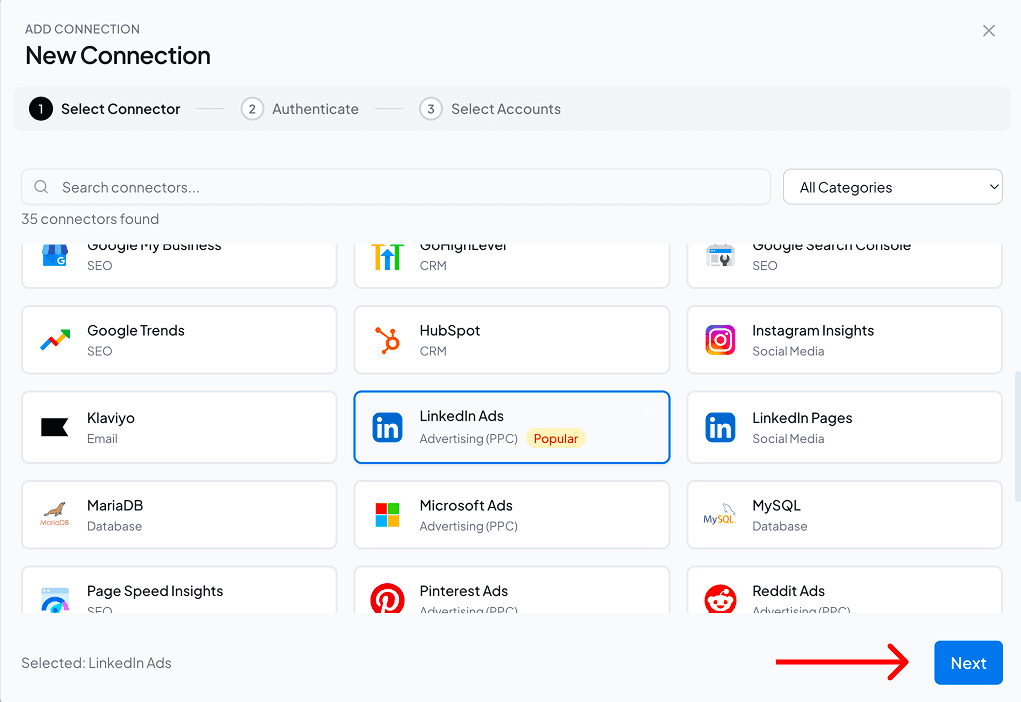Click the magnifier icon in search box

[x=41, y=187]
